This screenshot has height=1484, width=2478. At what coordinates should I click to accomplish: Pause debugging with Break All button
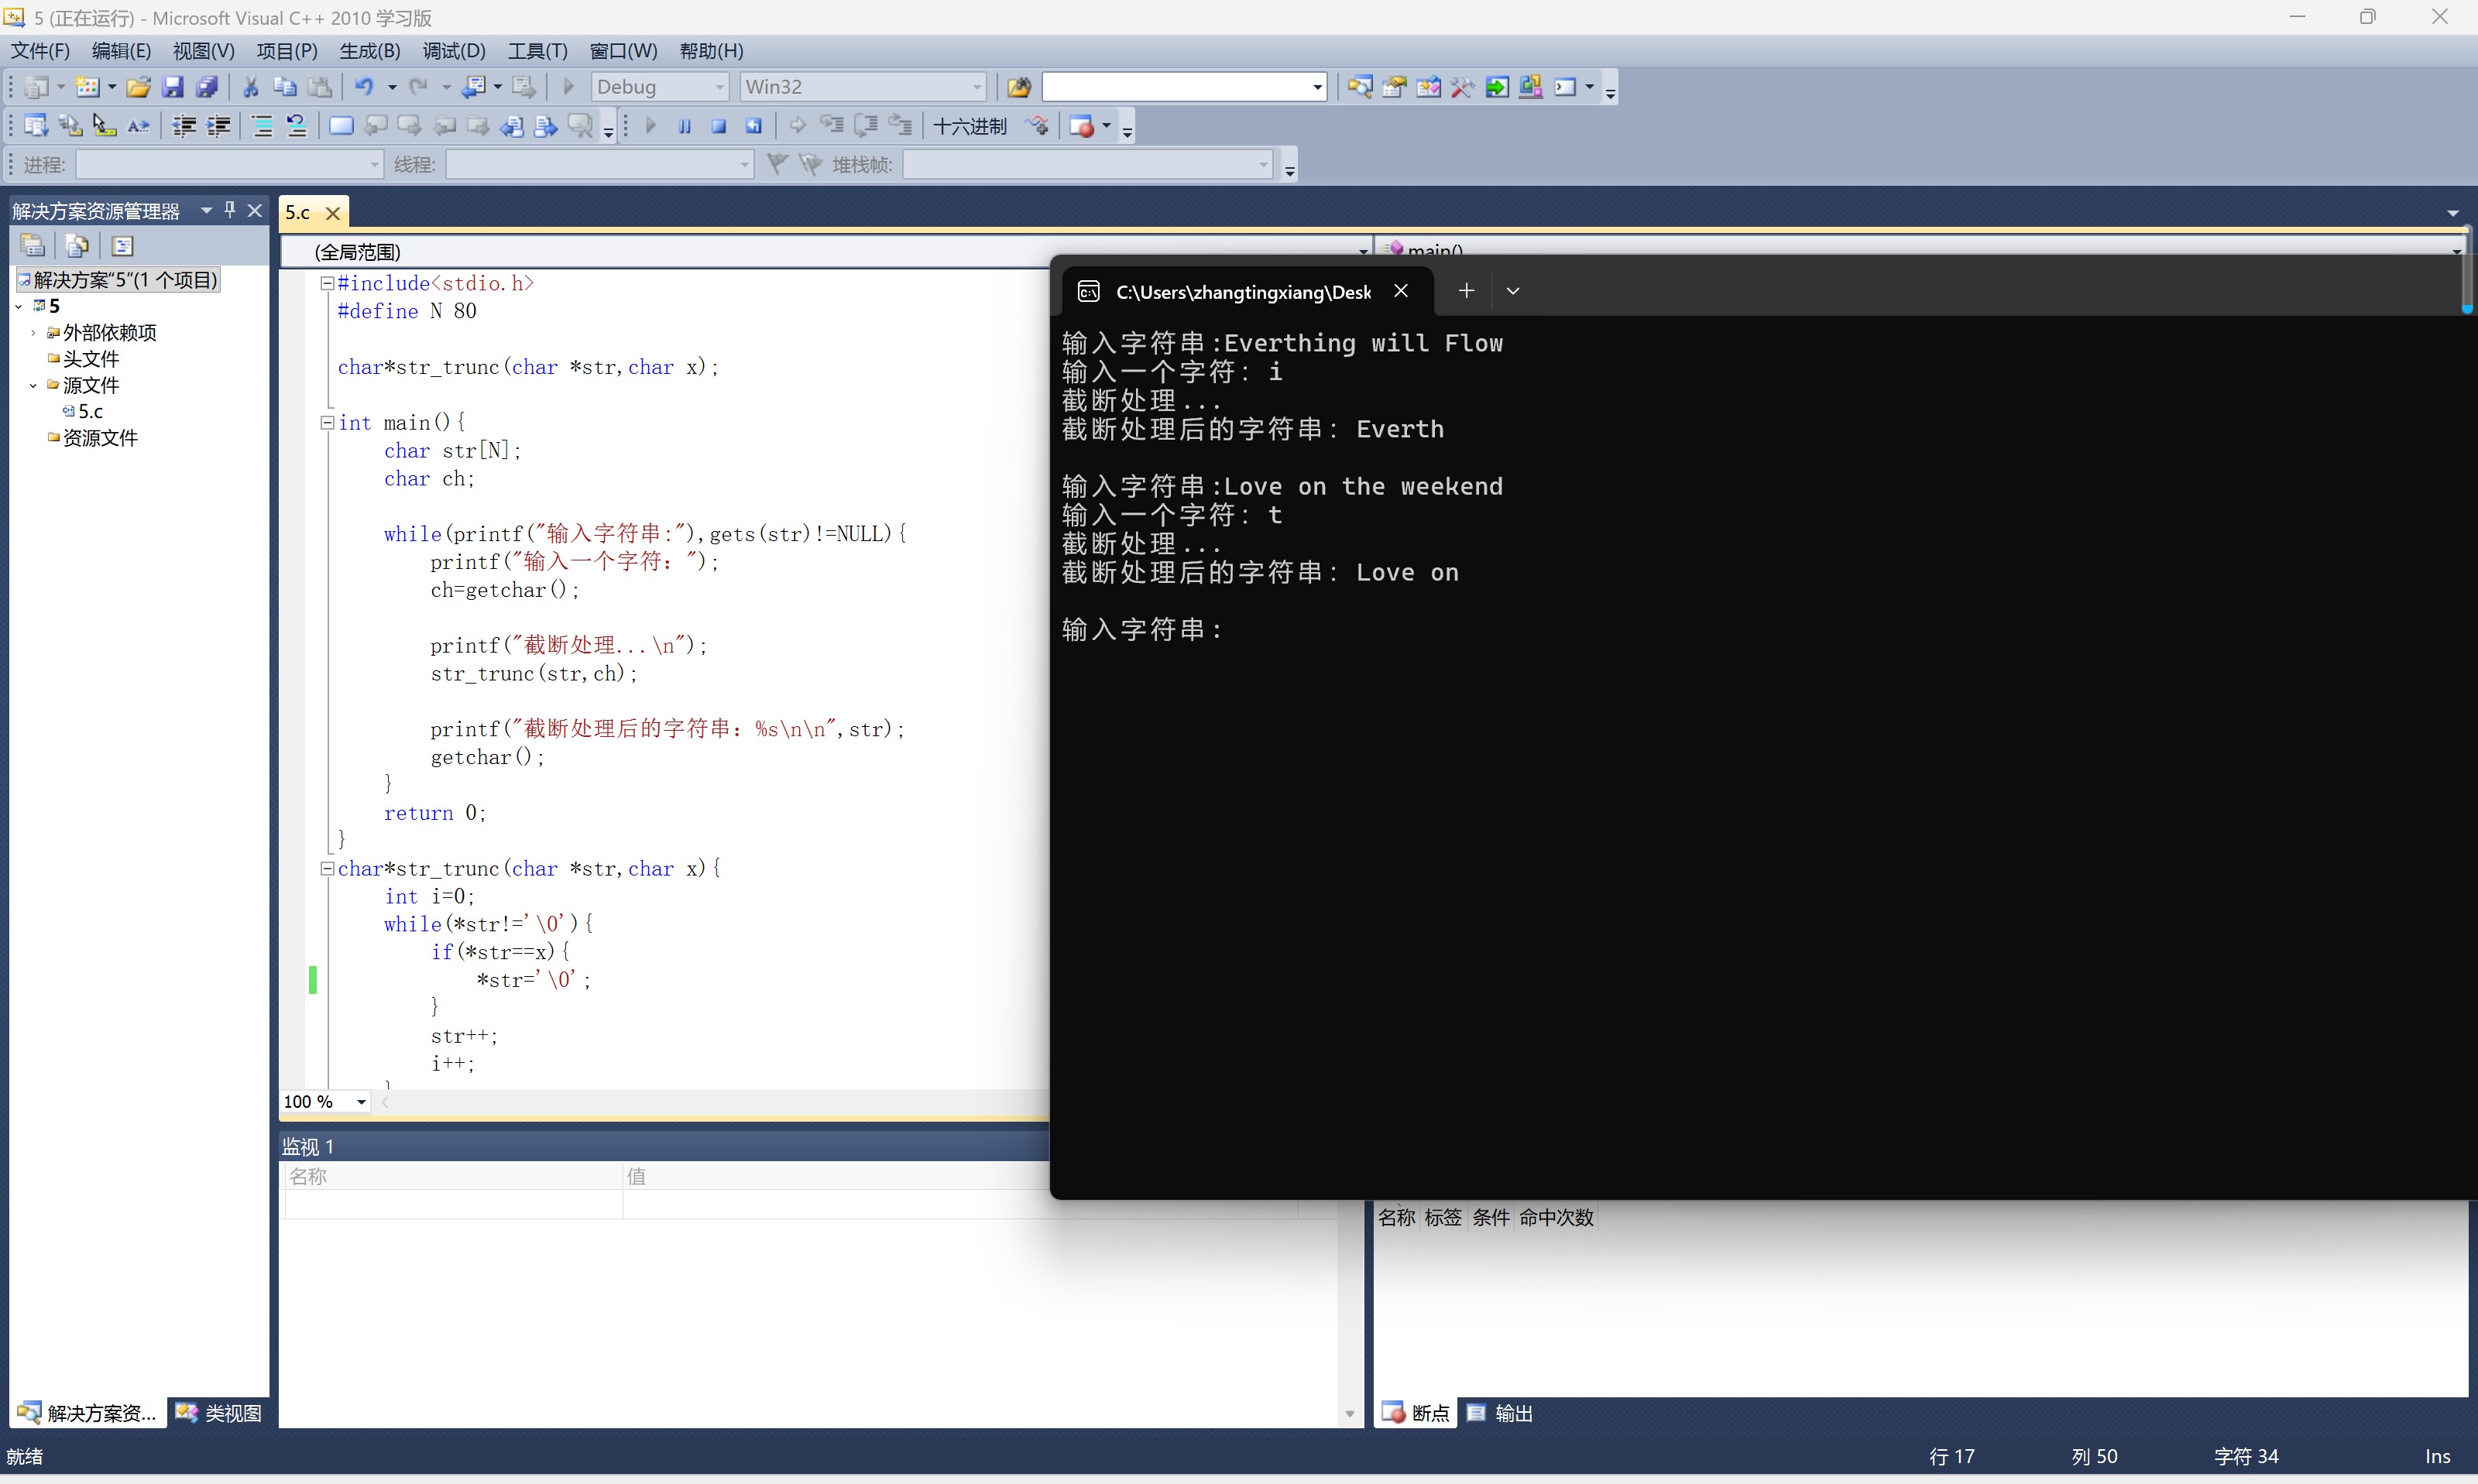point(685,126)
